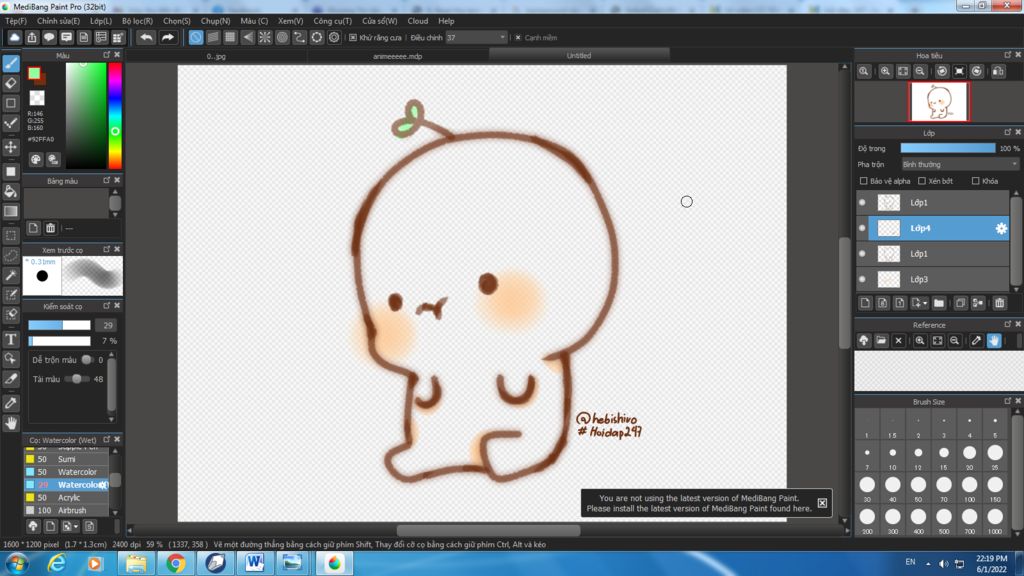The width and height of the screenshot is (1024, 576).
Task: Select the Hand tool in the left toolbar
Action: [x=11, y=423]
